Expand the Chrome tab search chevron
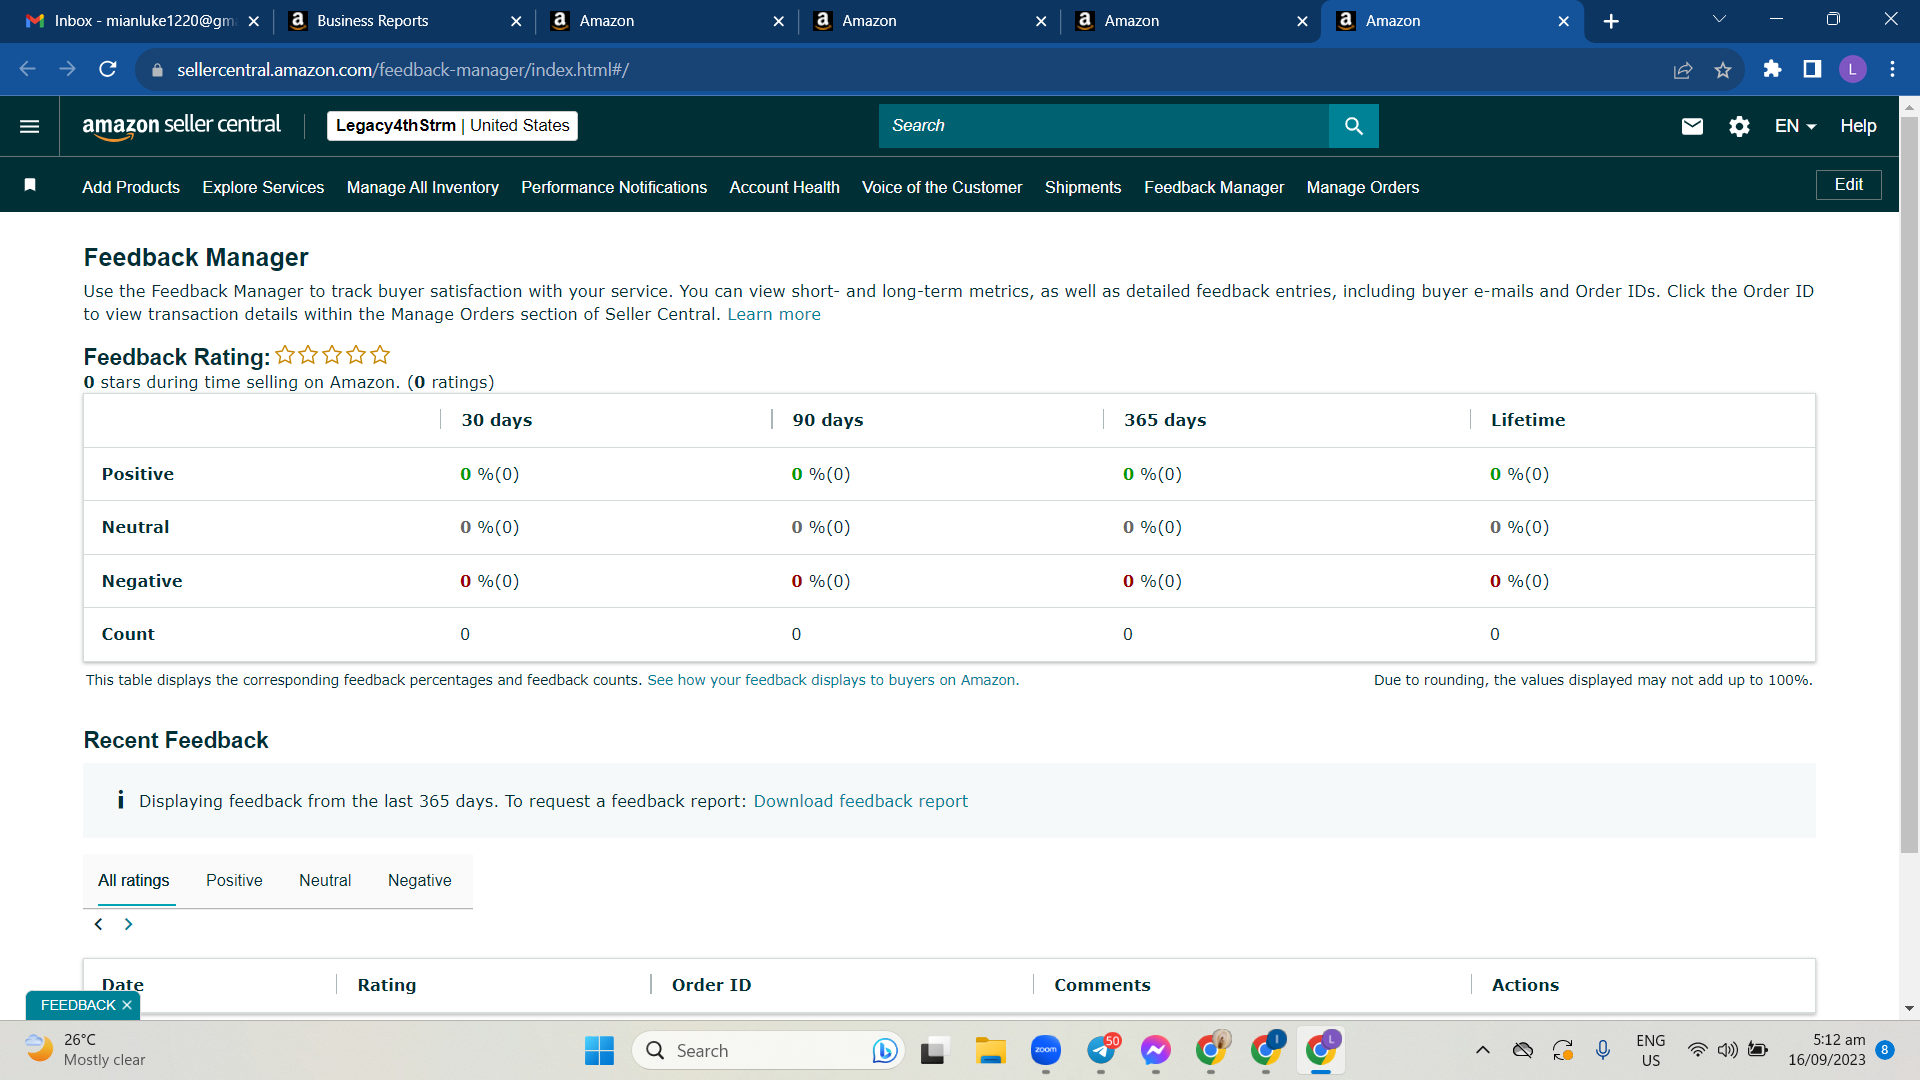The width and height of the screenshot is (1920, 1080). click(1719, 20)
